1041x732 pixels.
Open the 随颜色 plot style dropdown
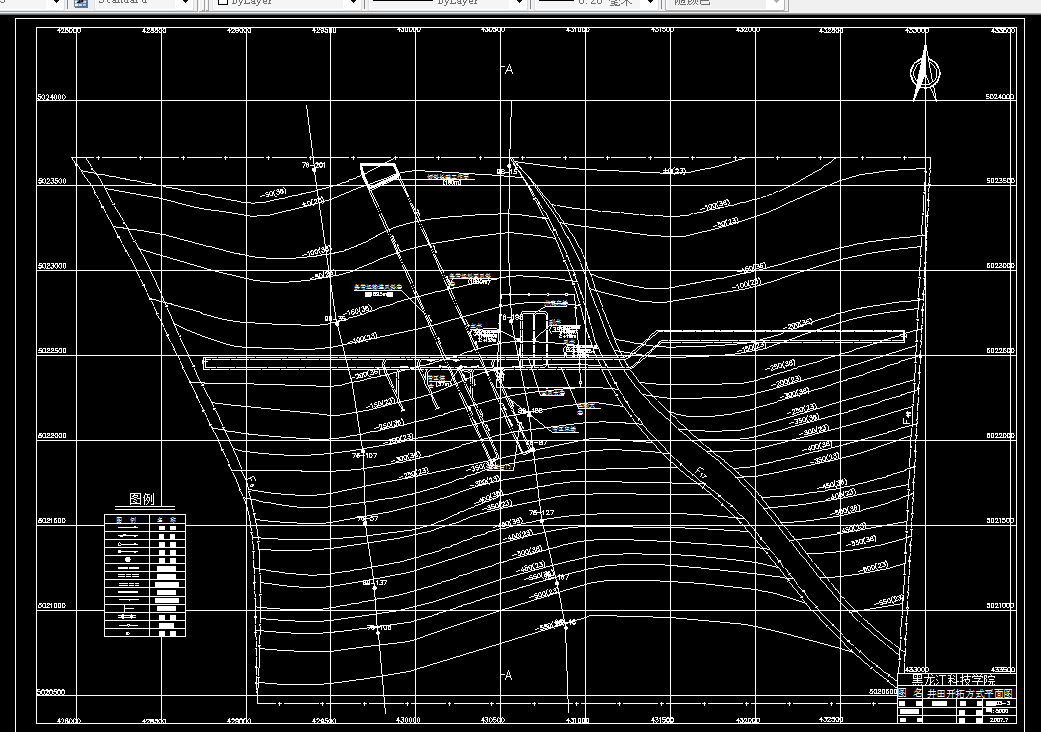[725, 3]
